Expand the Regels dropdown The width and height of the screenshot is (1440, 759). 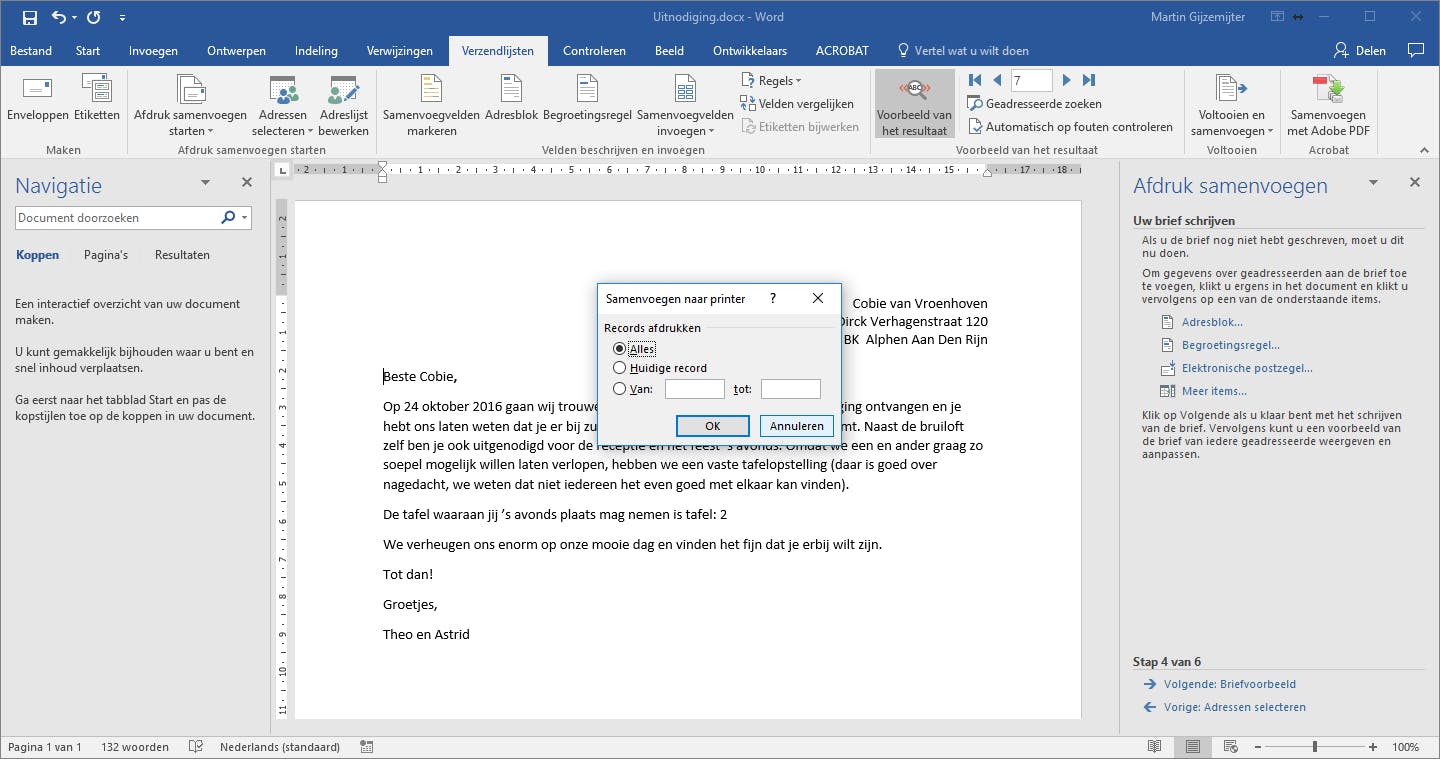[x=772, y=80]
